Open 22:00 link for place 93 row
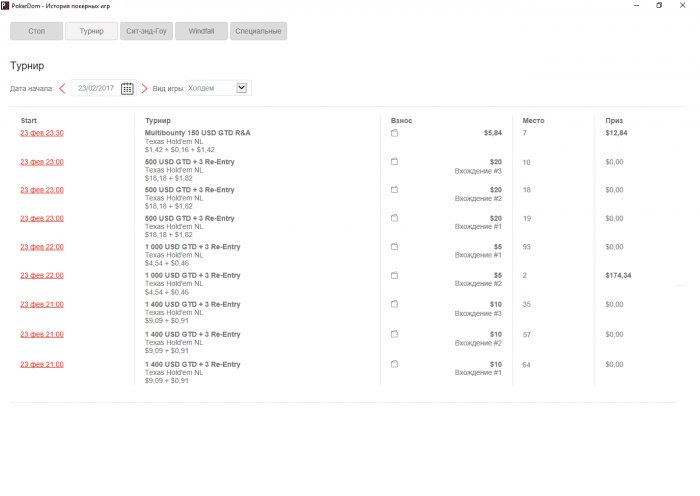 [x=42, y=247]
